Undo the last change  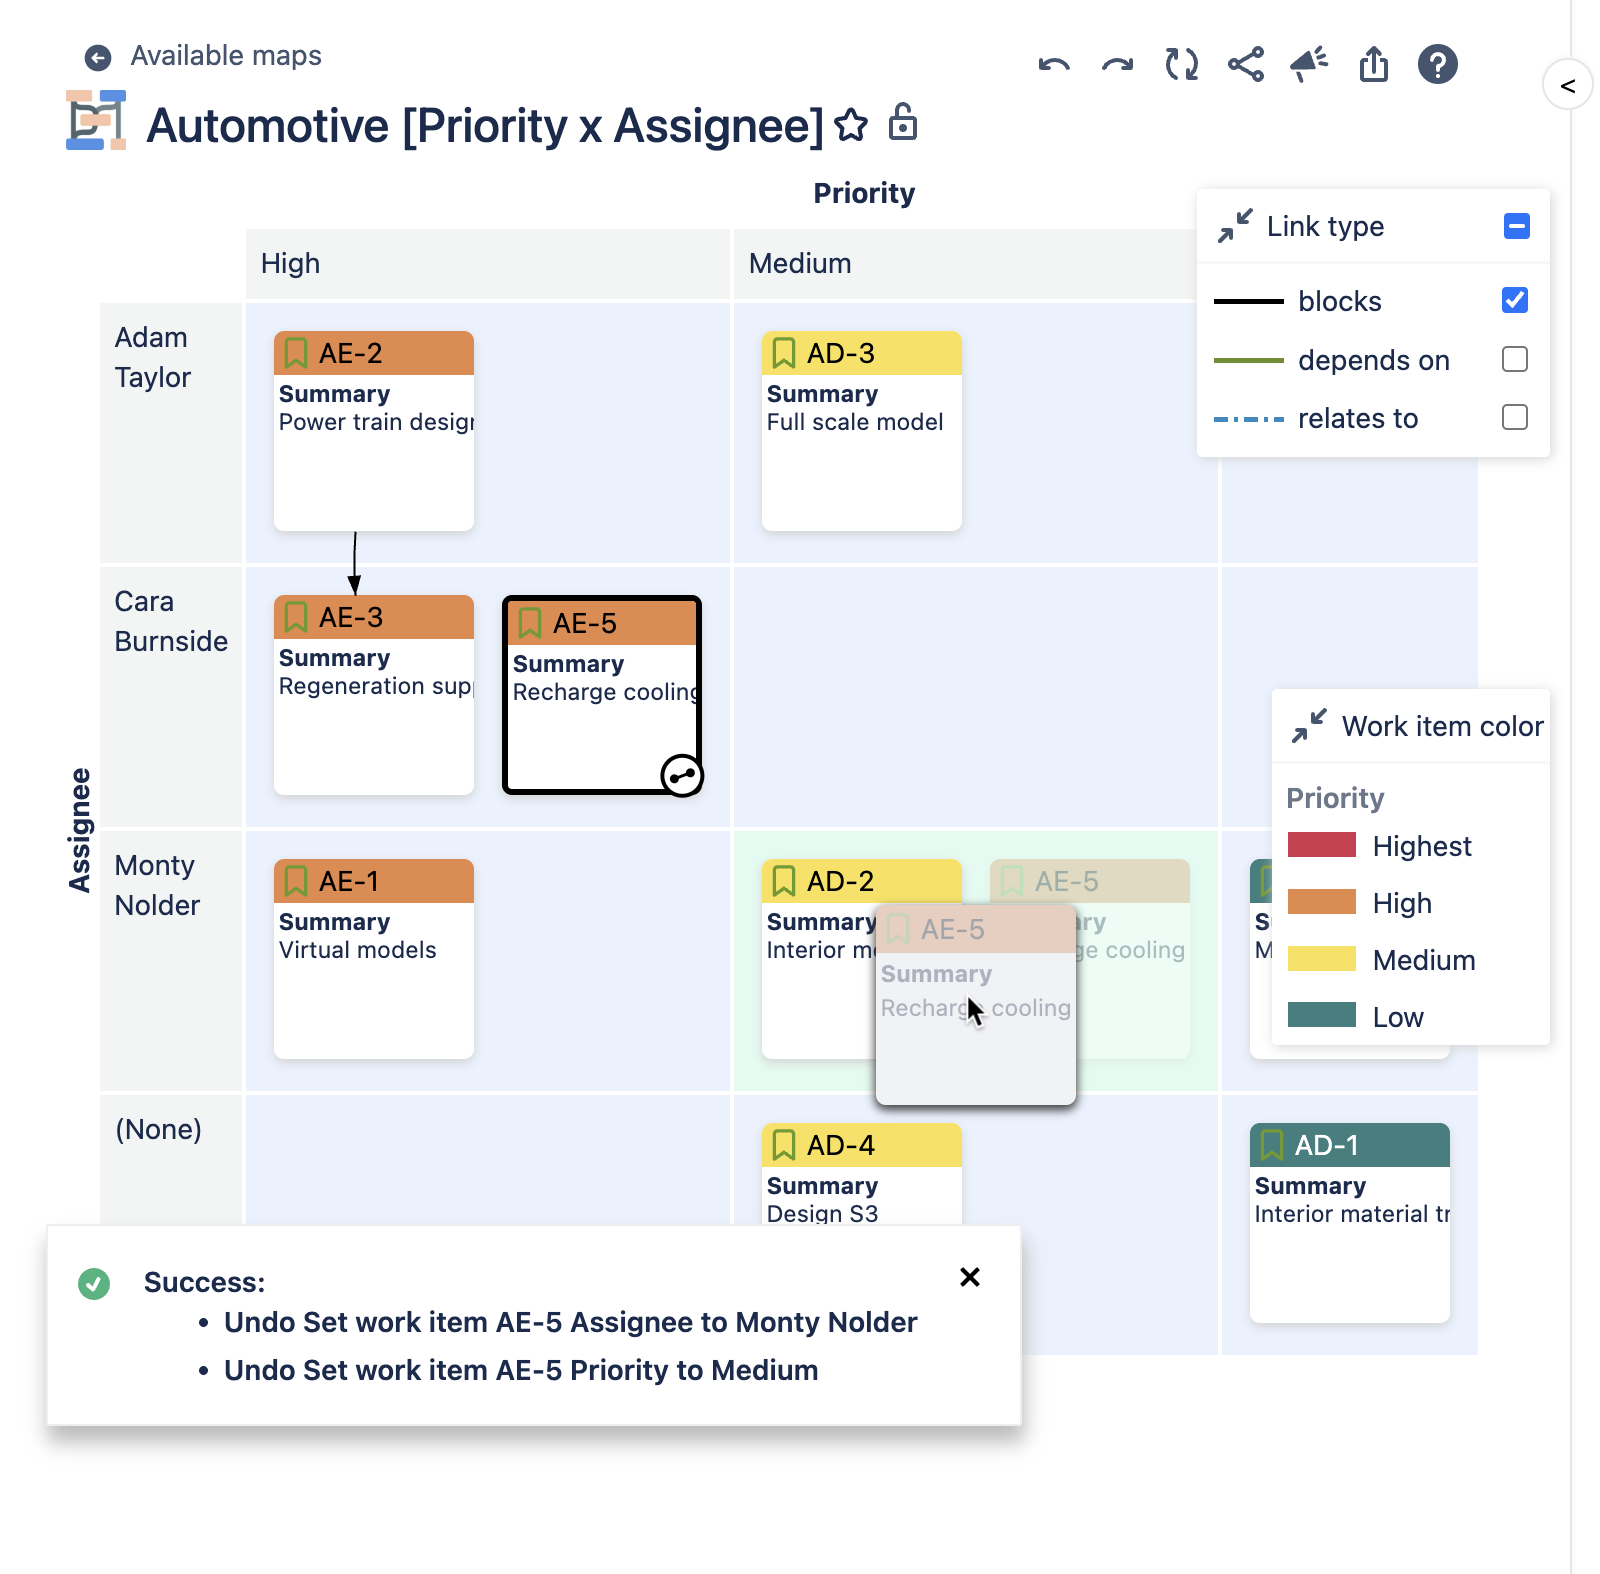click(x=1053, y=65)
